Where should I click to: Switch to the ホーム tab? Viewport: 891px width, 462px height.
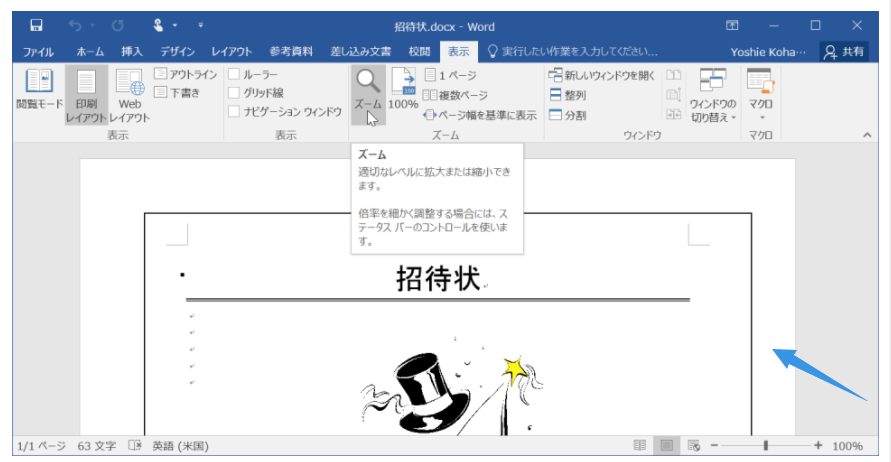pos(90,52)
